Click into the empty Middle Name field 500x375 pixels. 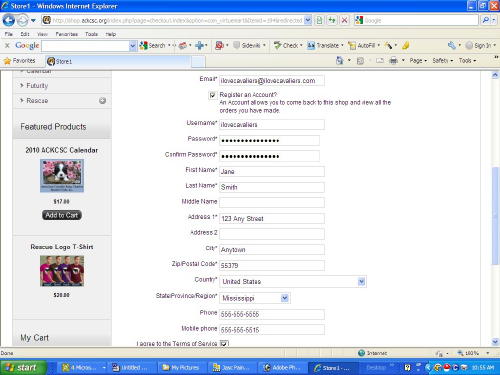click(272, 203)
